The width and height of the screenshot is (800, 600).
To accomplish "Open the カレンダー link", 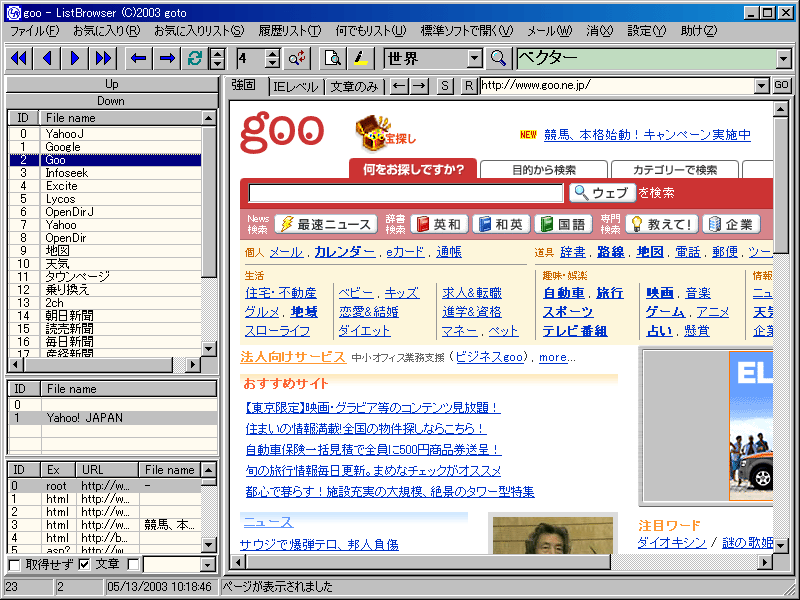I will coord(344,252).
